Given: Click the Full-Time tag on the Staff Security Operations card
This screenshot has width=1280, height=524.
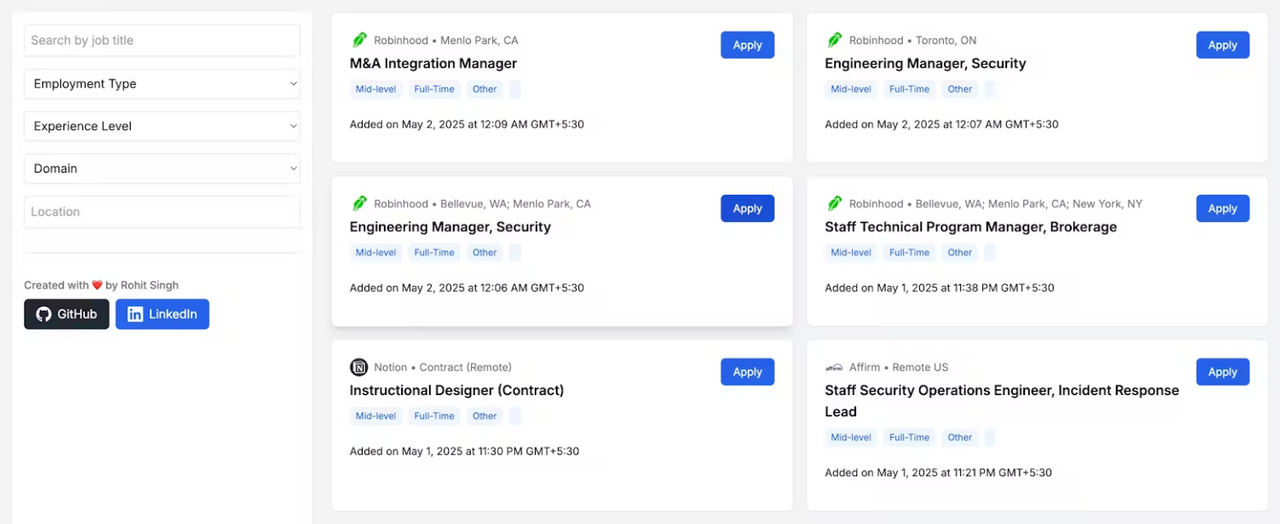Looking at the screenshot, I should (x=909, y=437).
